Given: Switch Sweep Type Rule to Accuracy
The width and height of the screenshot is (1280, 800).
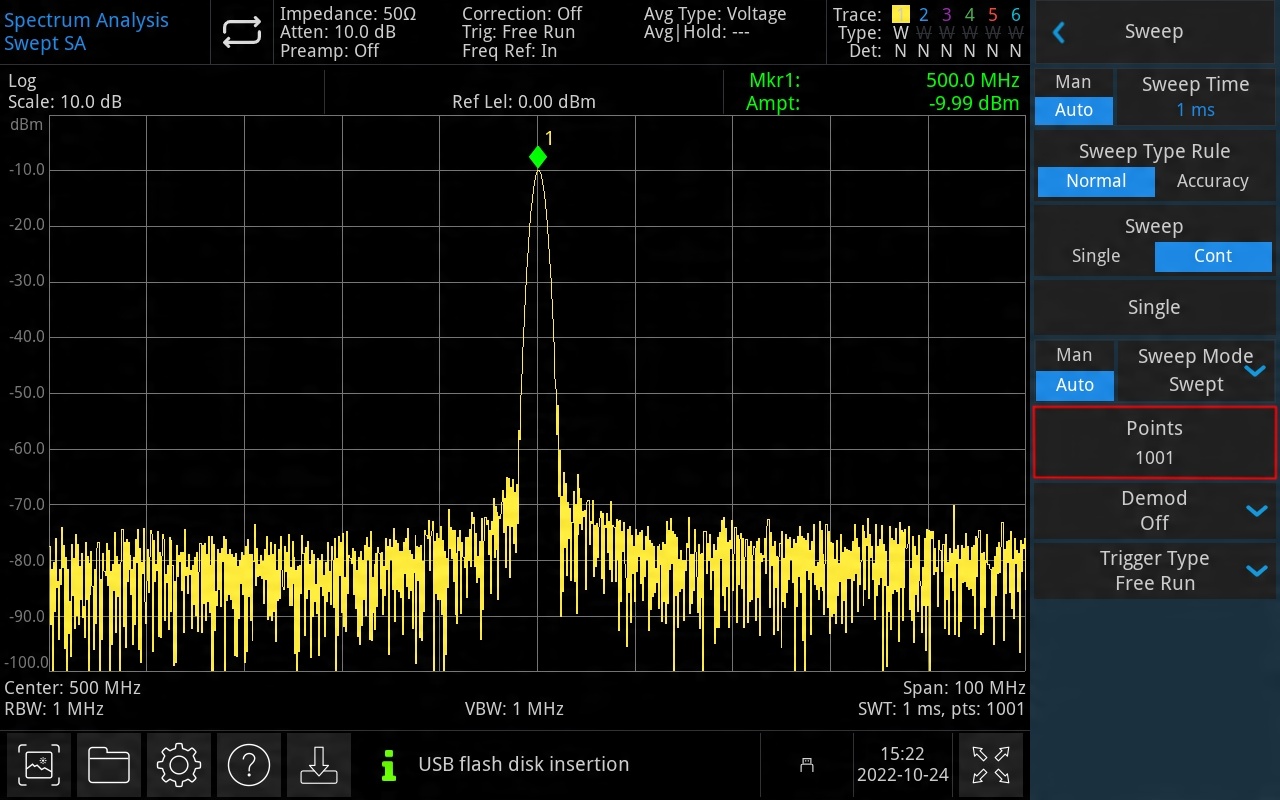Looking at the screenshot, I should pos(1212,181).
